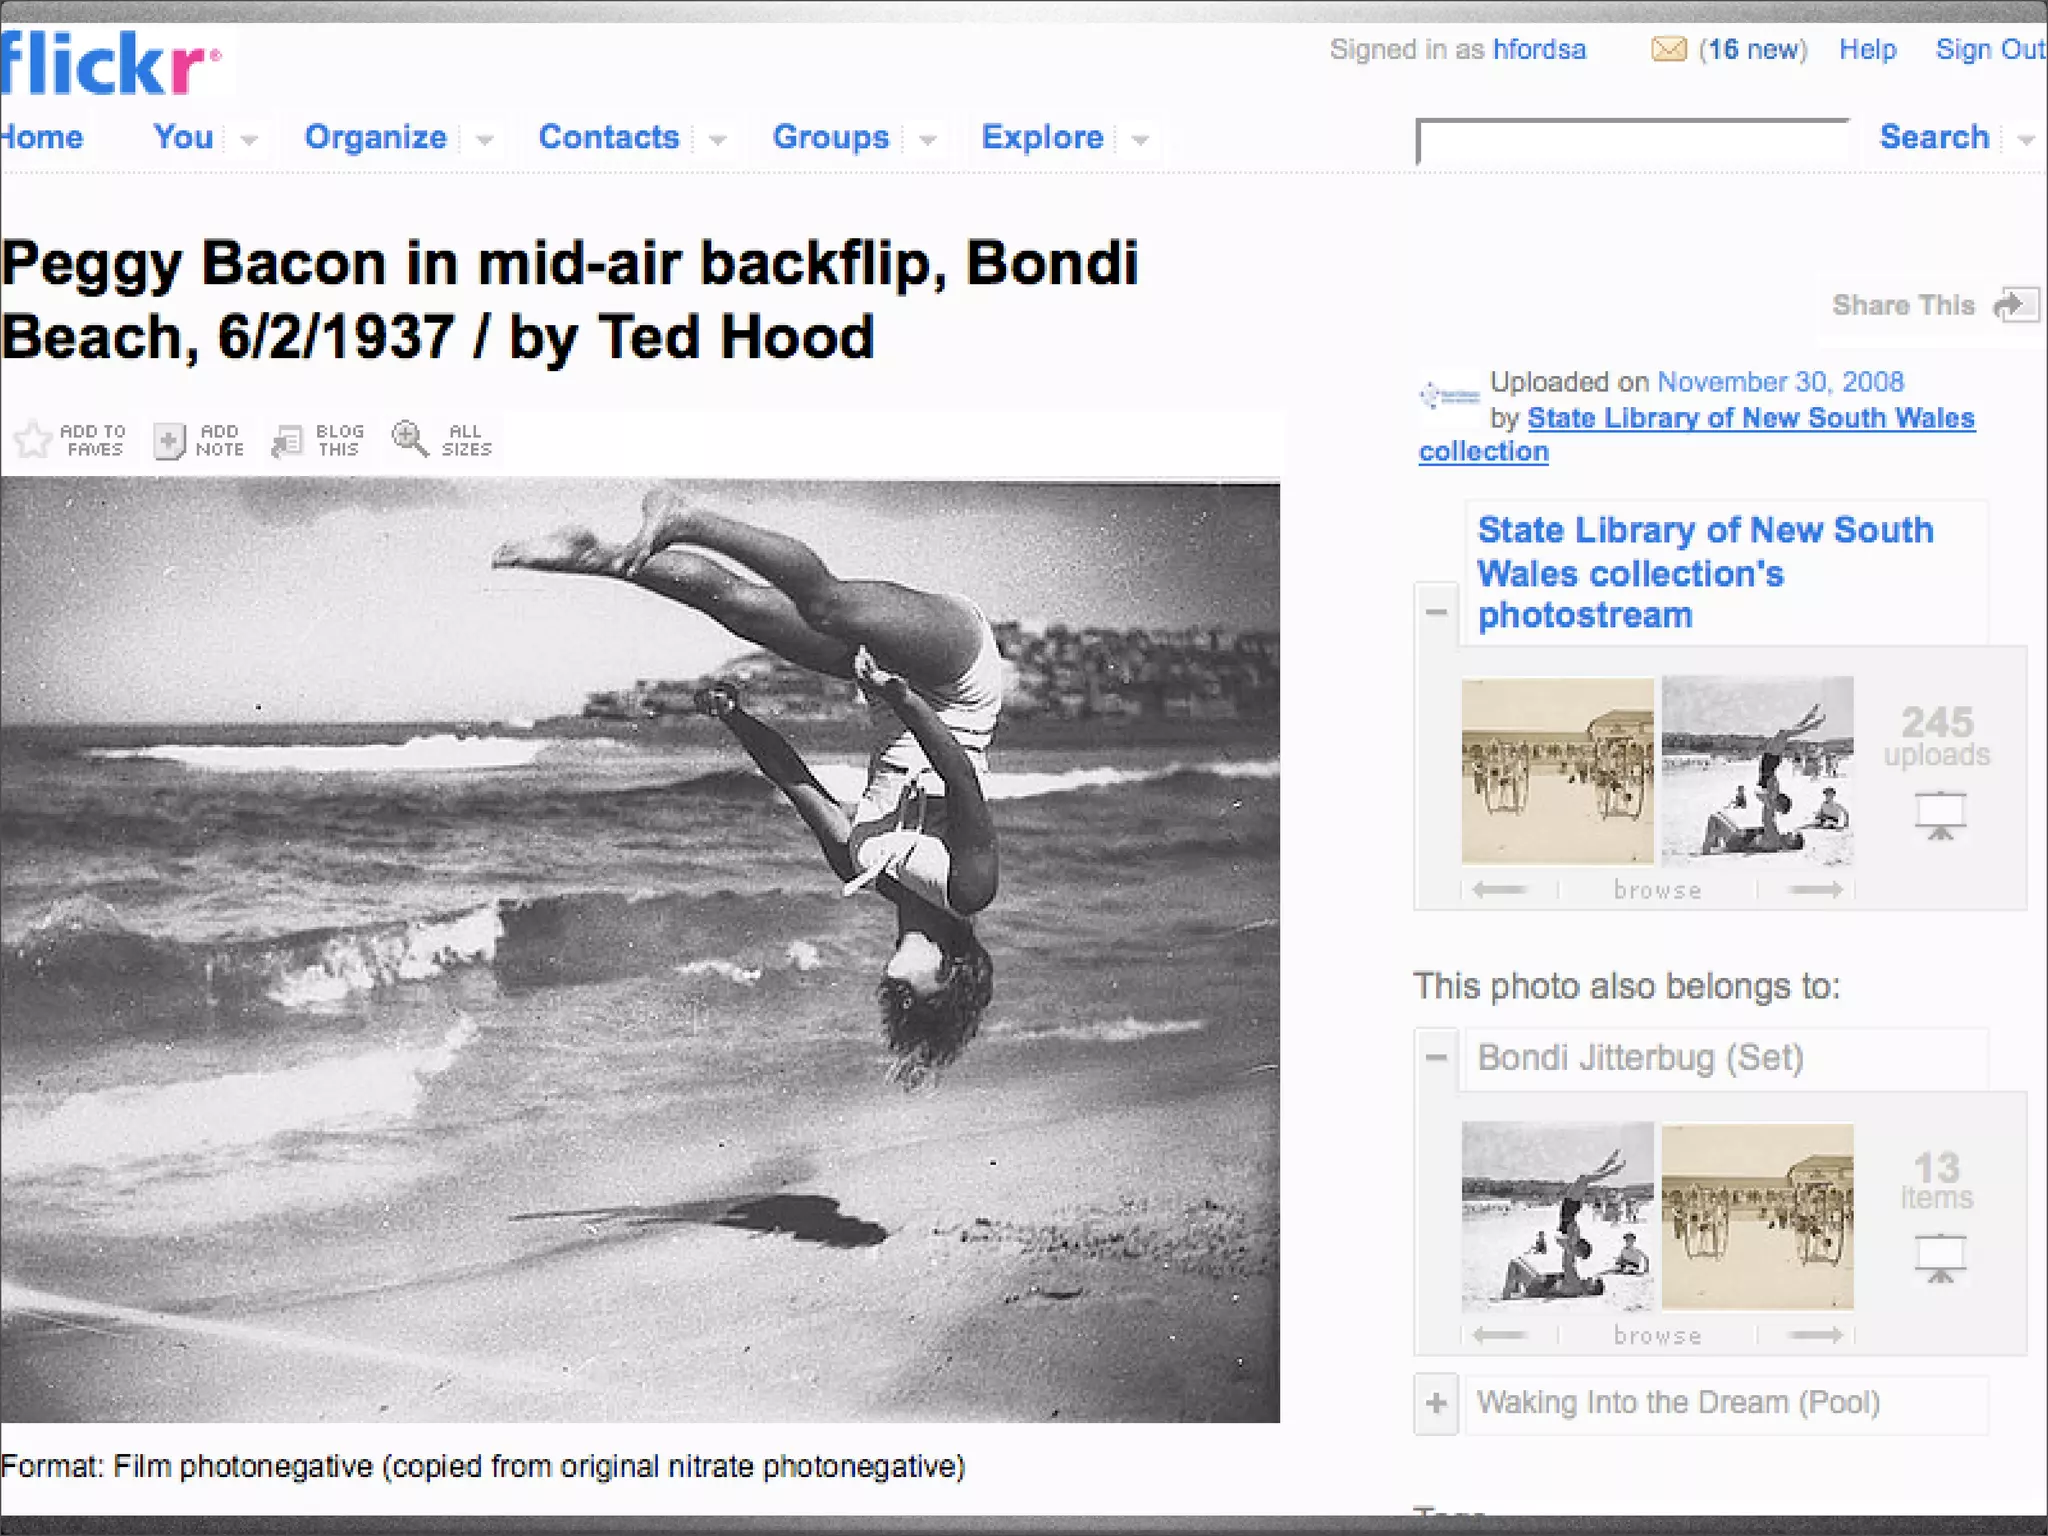Go to the Contacts menu
Image resolution: width=2048 pixels, height=1536 pixels.
pyautogui.click(x=608, y=137)
